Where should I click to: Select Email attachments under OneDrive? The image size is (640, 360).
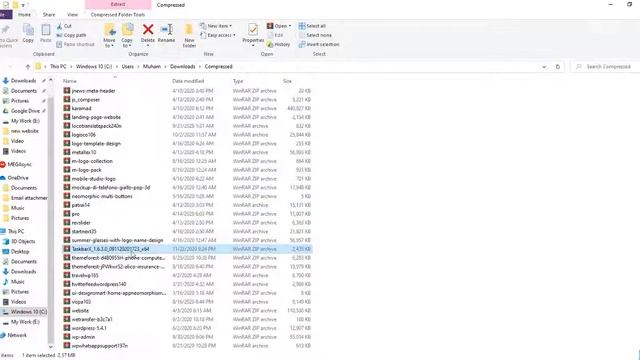[29, 198]
